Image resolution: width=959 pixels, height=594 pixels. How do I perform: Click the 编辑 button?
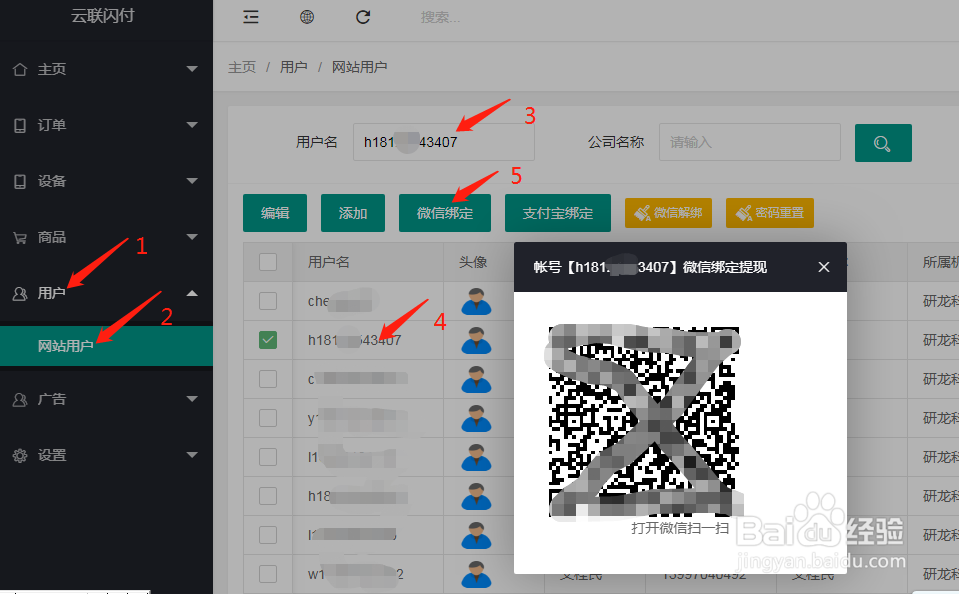click(275, 213)
